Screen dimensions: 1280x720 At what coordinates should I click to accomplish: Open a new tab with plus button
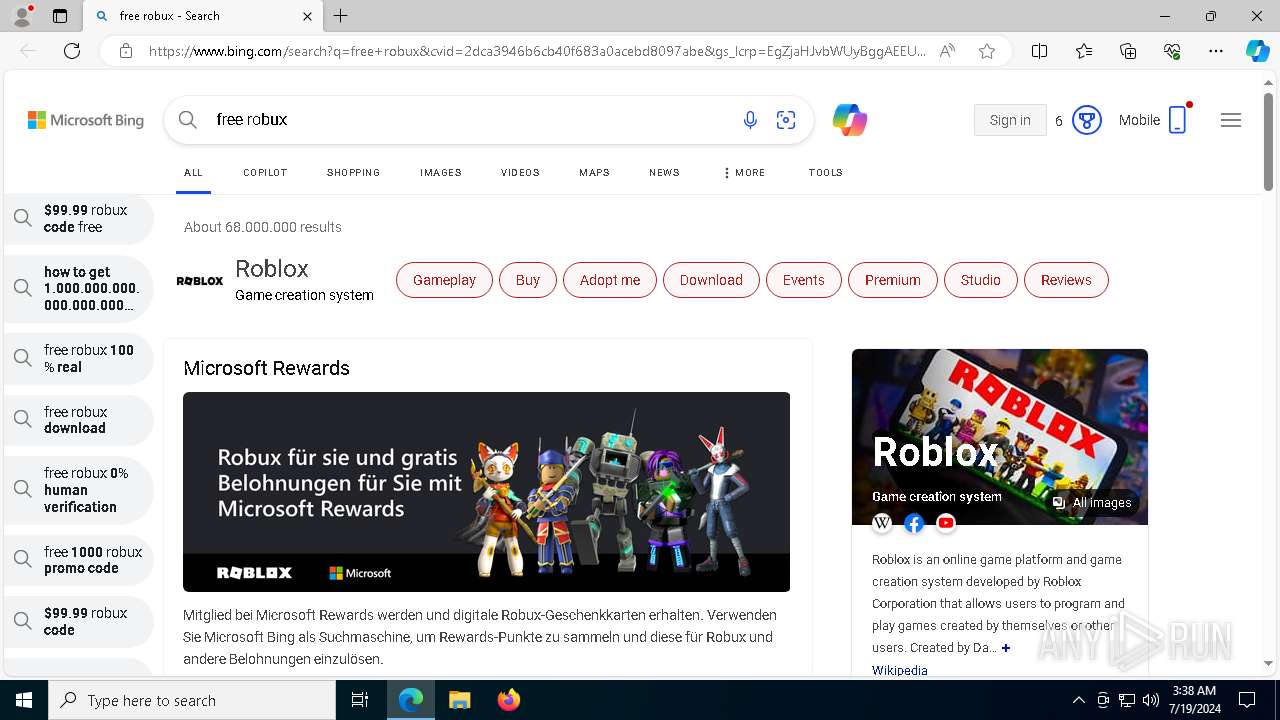(x=341, y=16)
